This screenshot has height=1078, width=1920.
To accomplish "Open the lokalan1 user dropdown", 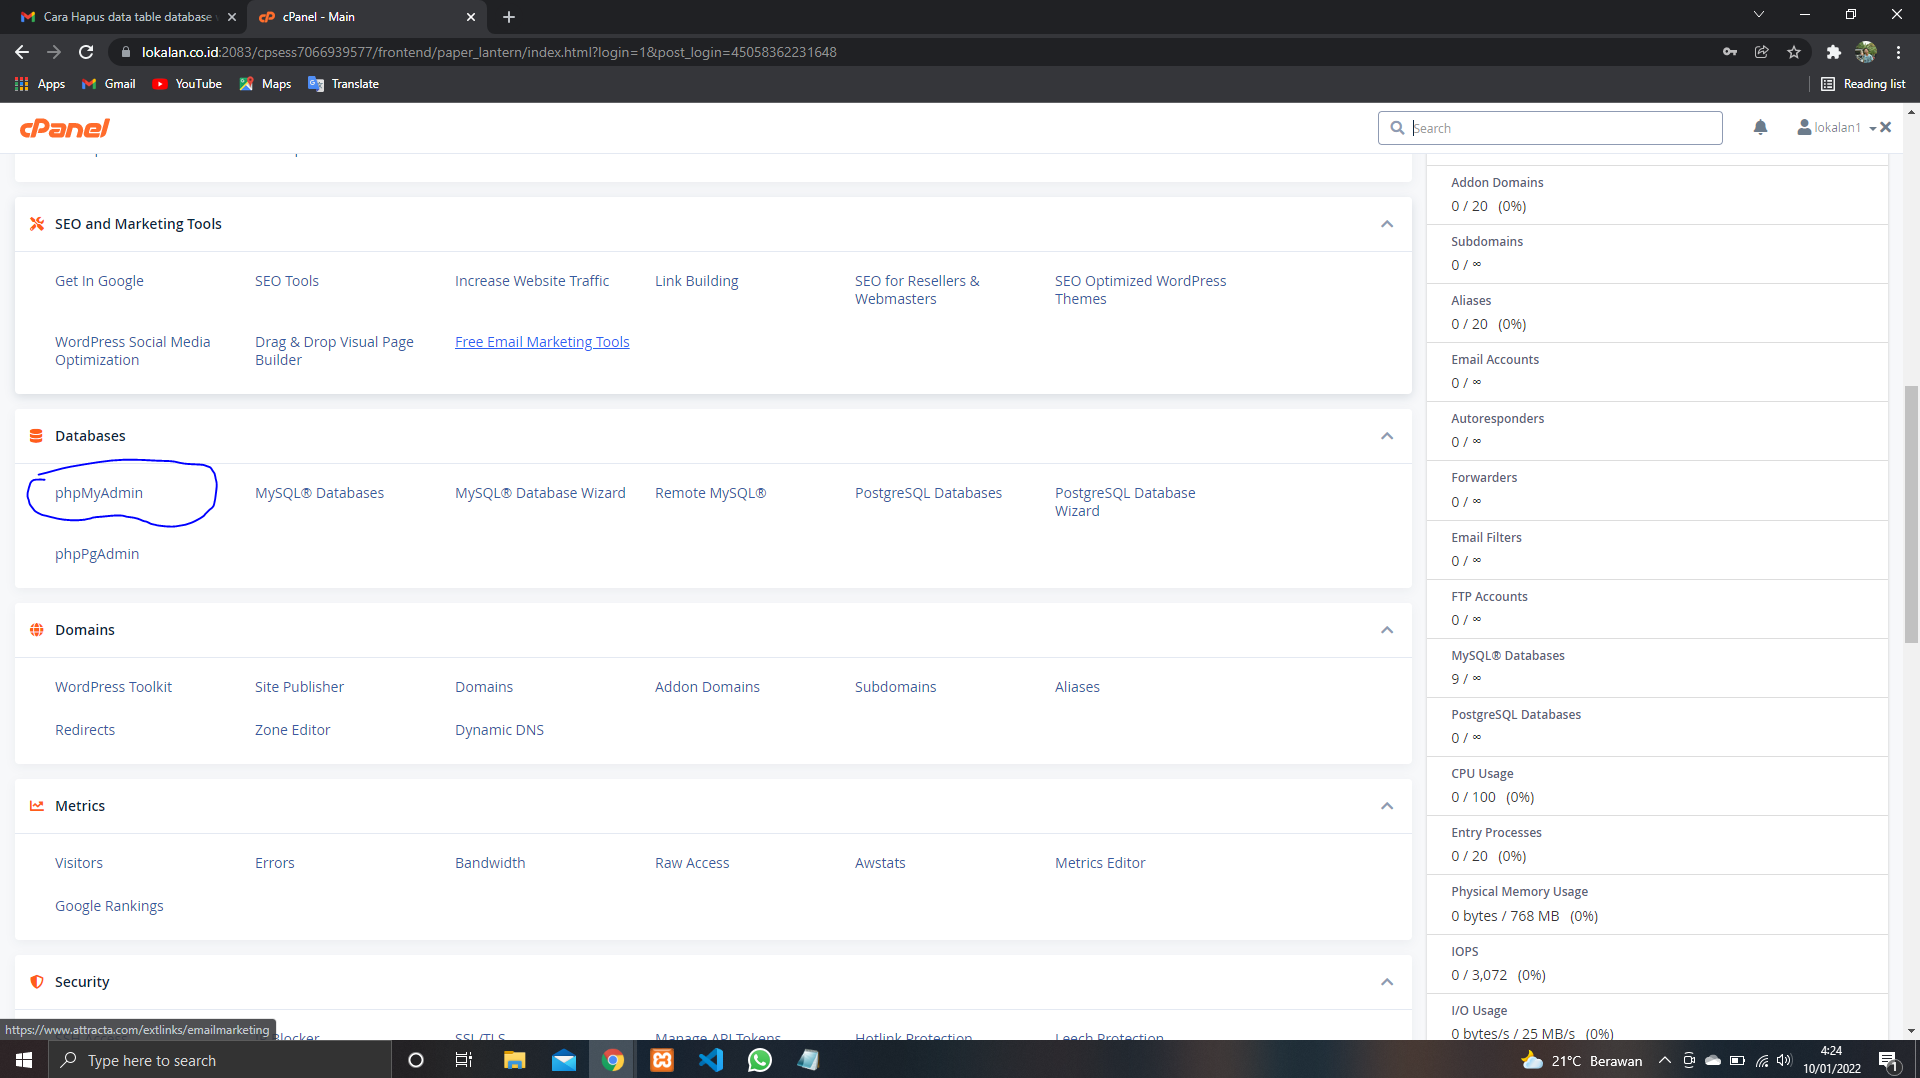I will (x=1837, y=128).
